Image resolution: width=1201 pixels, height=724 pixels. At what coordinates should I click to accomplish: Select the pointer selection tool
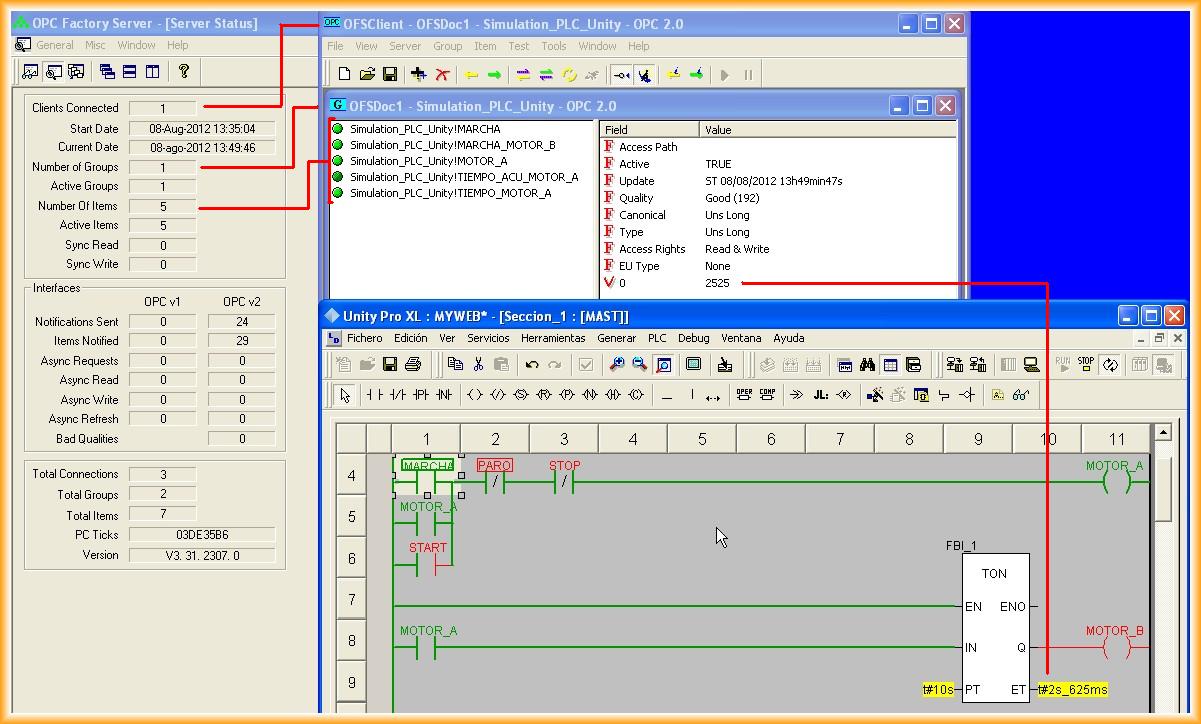[345, 395]
